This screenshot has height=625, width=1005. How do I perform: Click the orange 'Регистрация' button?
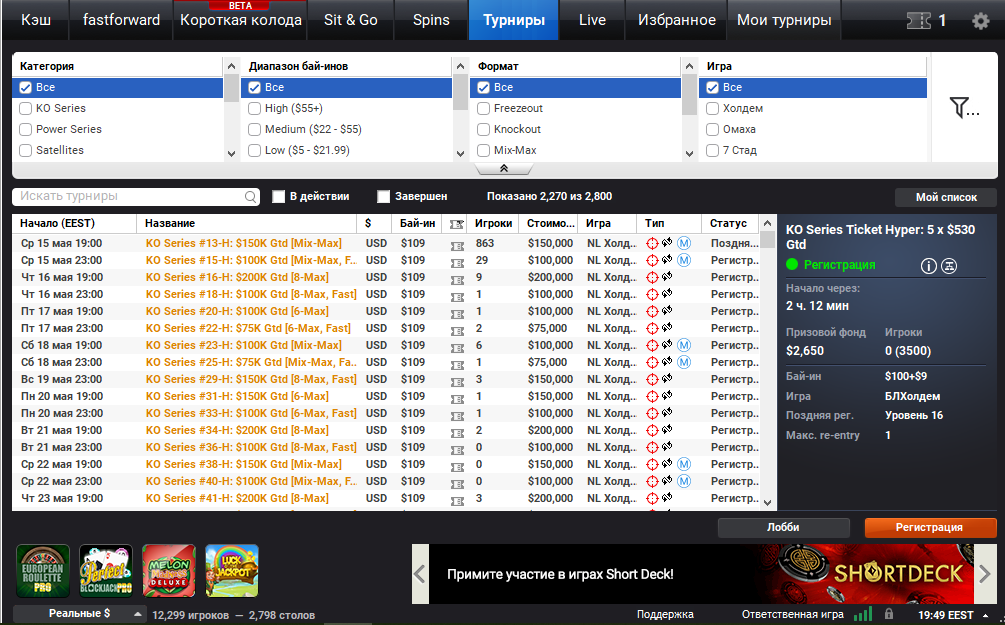(x=930, y=528)
